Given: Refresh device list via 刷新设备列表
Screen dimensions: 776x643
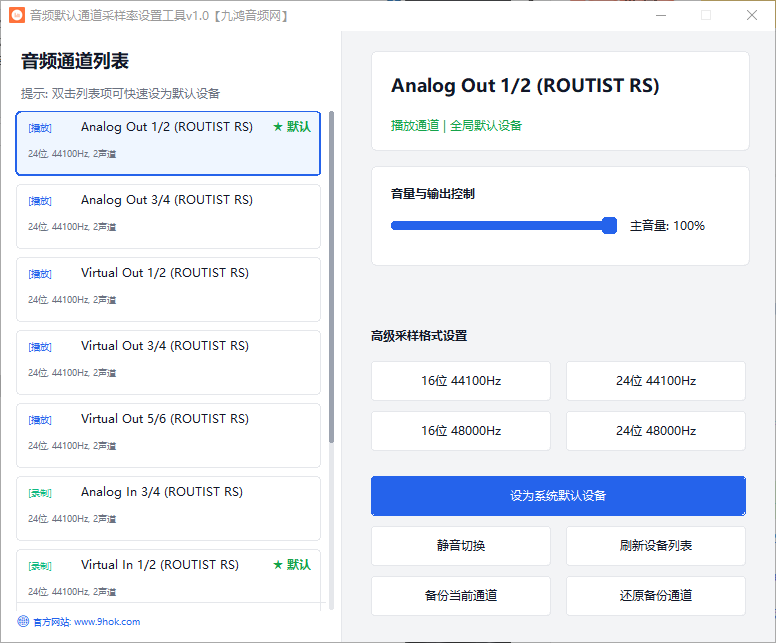Looking at the screenshot, I should 656,545.
